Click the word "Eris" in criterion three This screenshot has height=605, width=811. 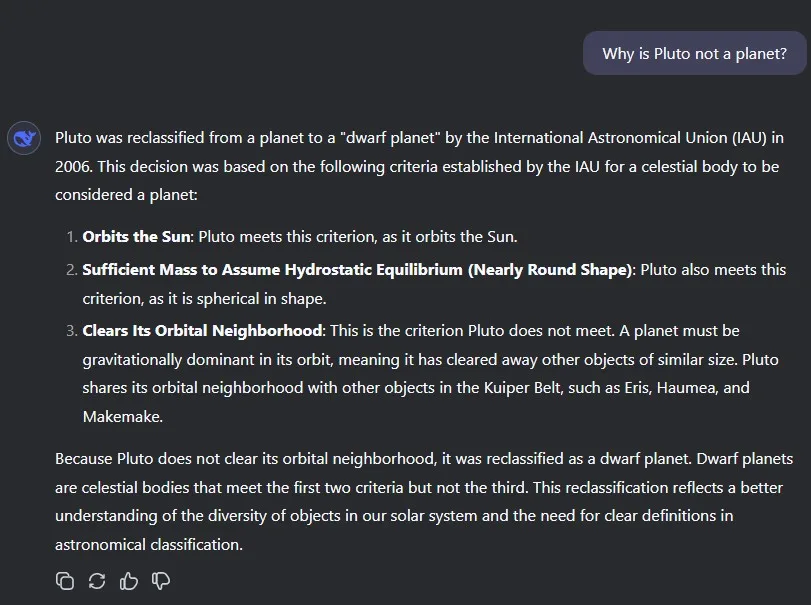[x=642, y=388]
